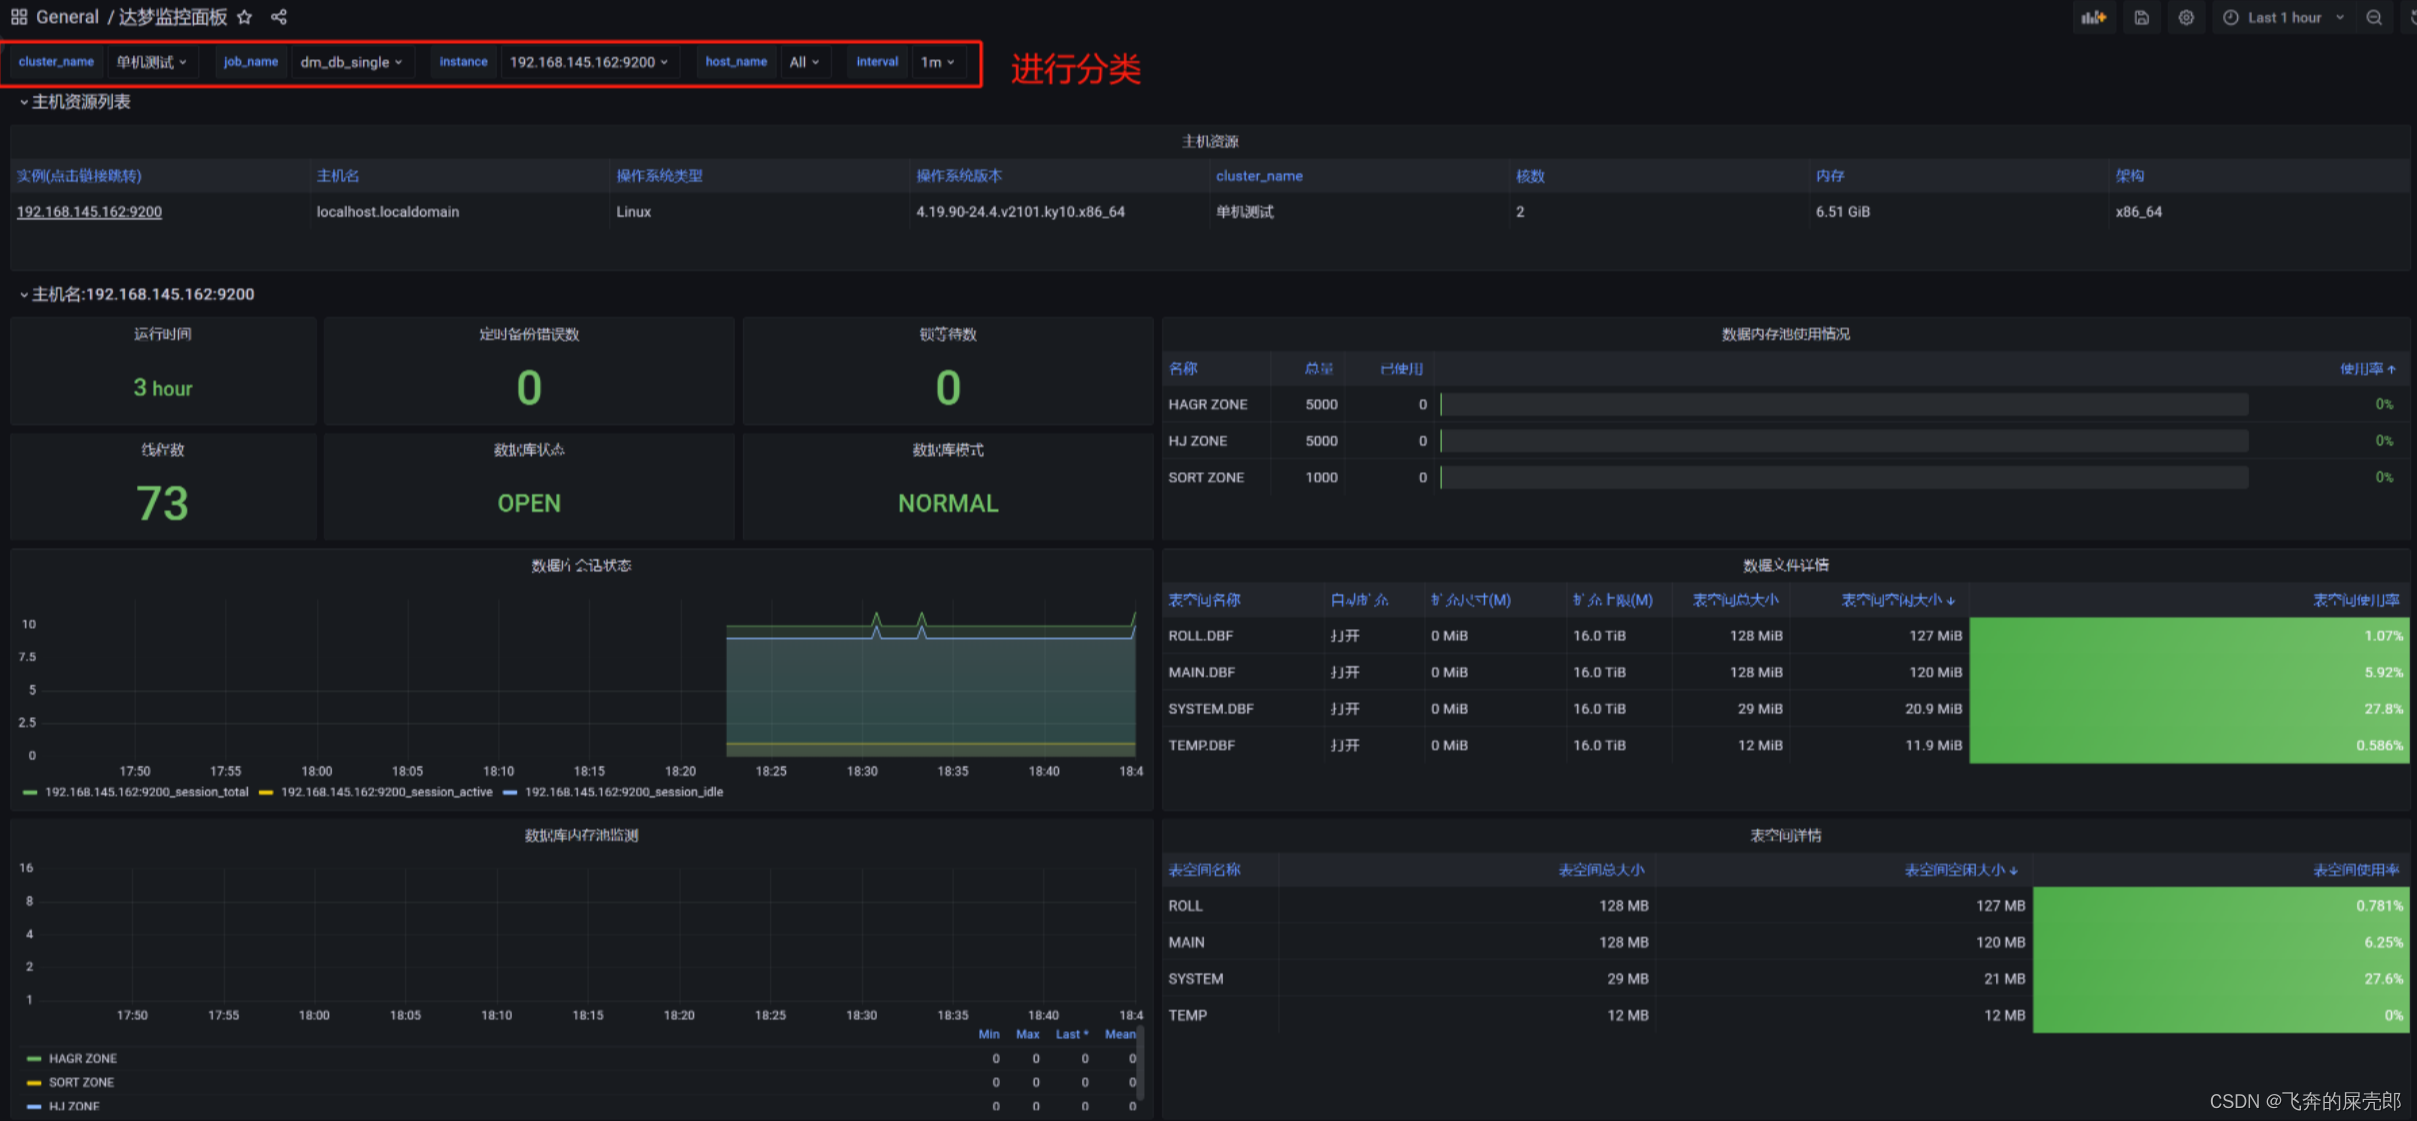Open the 192.168.145.162:9200 instance link

89,212
